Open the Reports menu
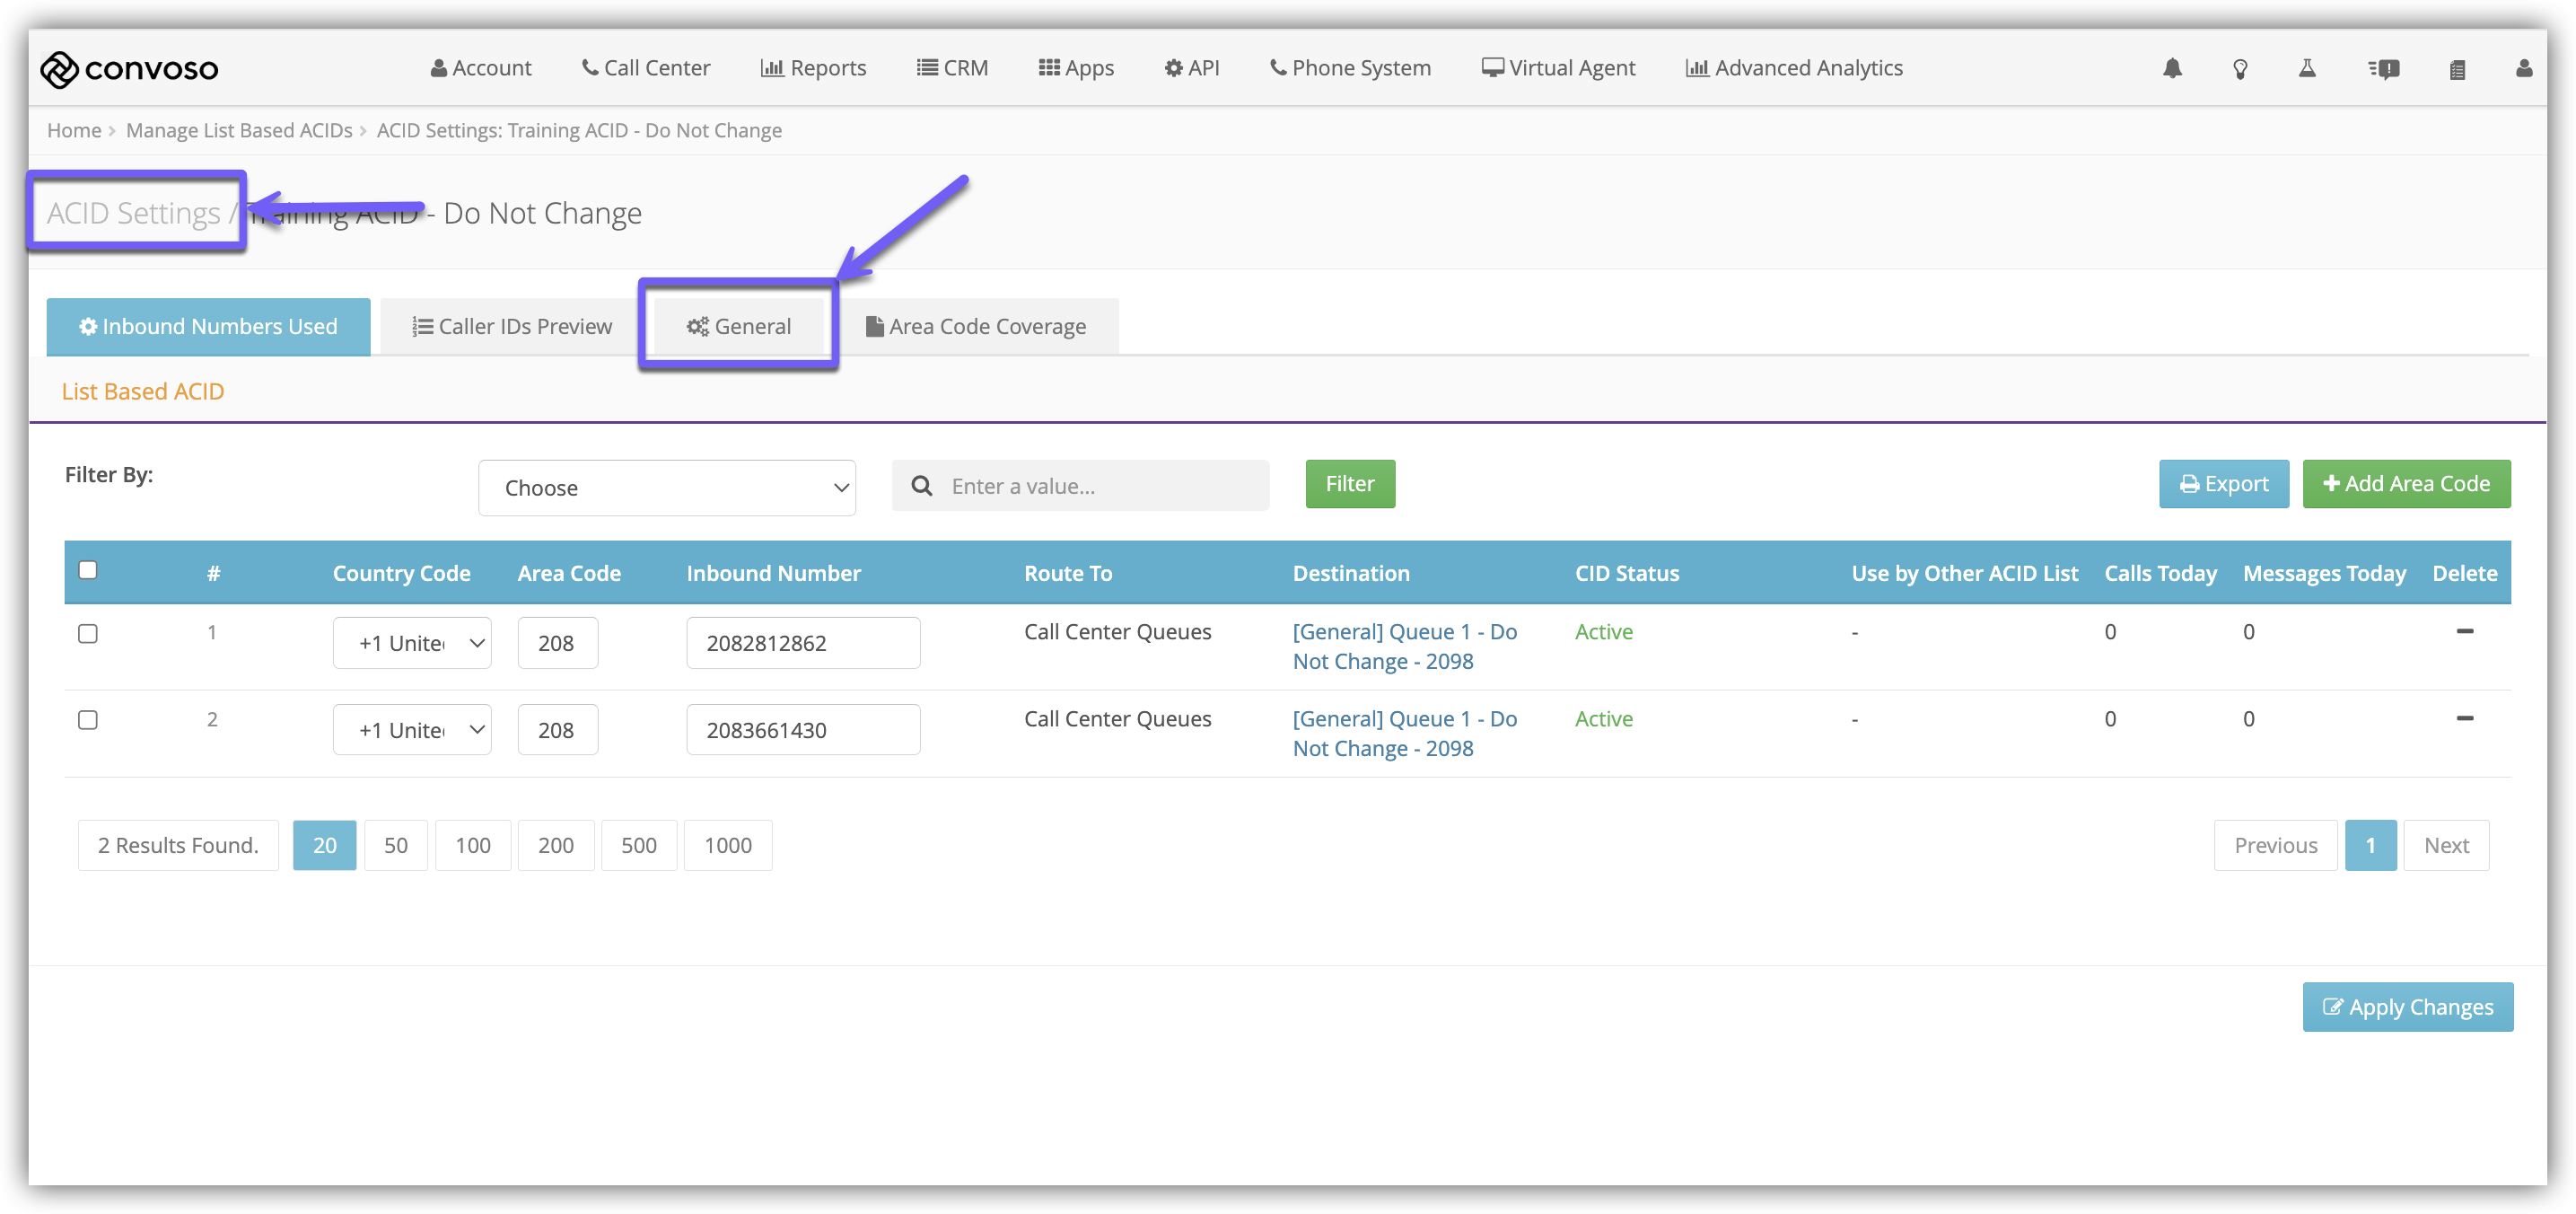This screenshot has height=1214, width=2576. pyautogui.click(x=813, y=68)
